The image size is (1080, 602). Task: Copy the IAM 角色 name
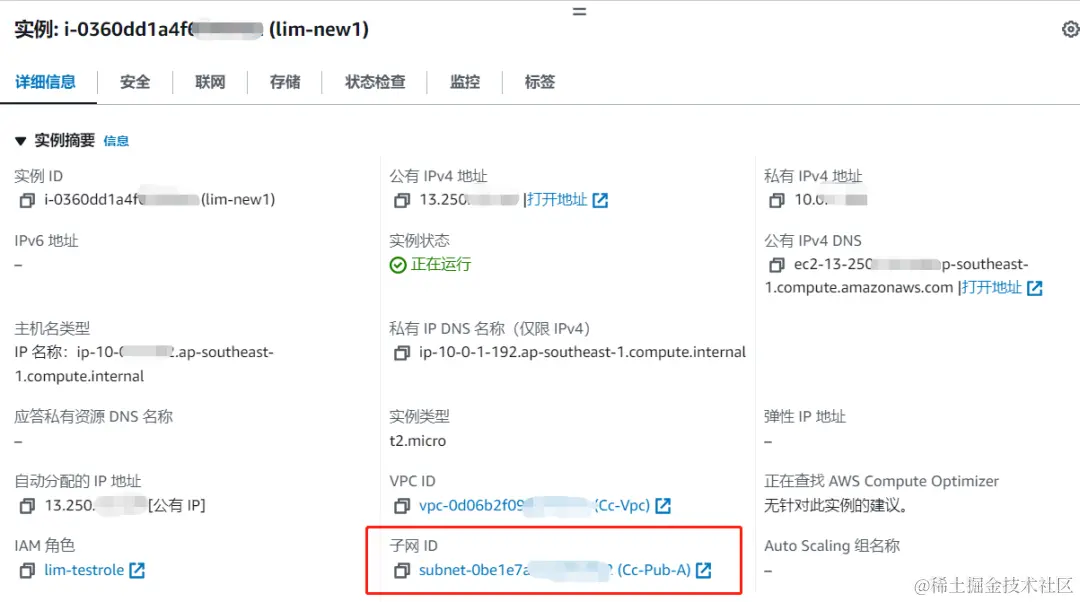[x=27, y=570]
